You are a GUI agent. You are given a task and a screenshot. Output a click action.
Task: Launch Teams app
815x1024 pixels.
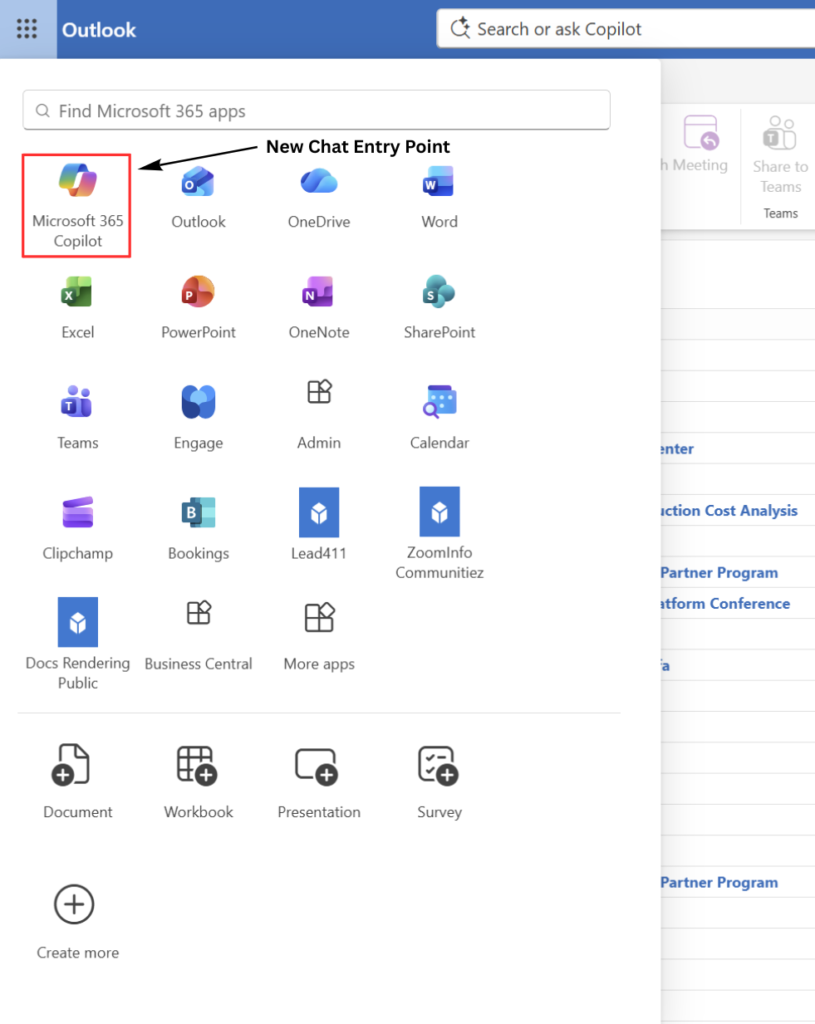coord(77,418)
